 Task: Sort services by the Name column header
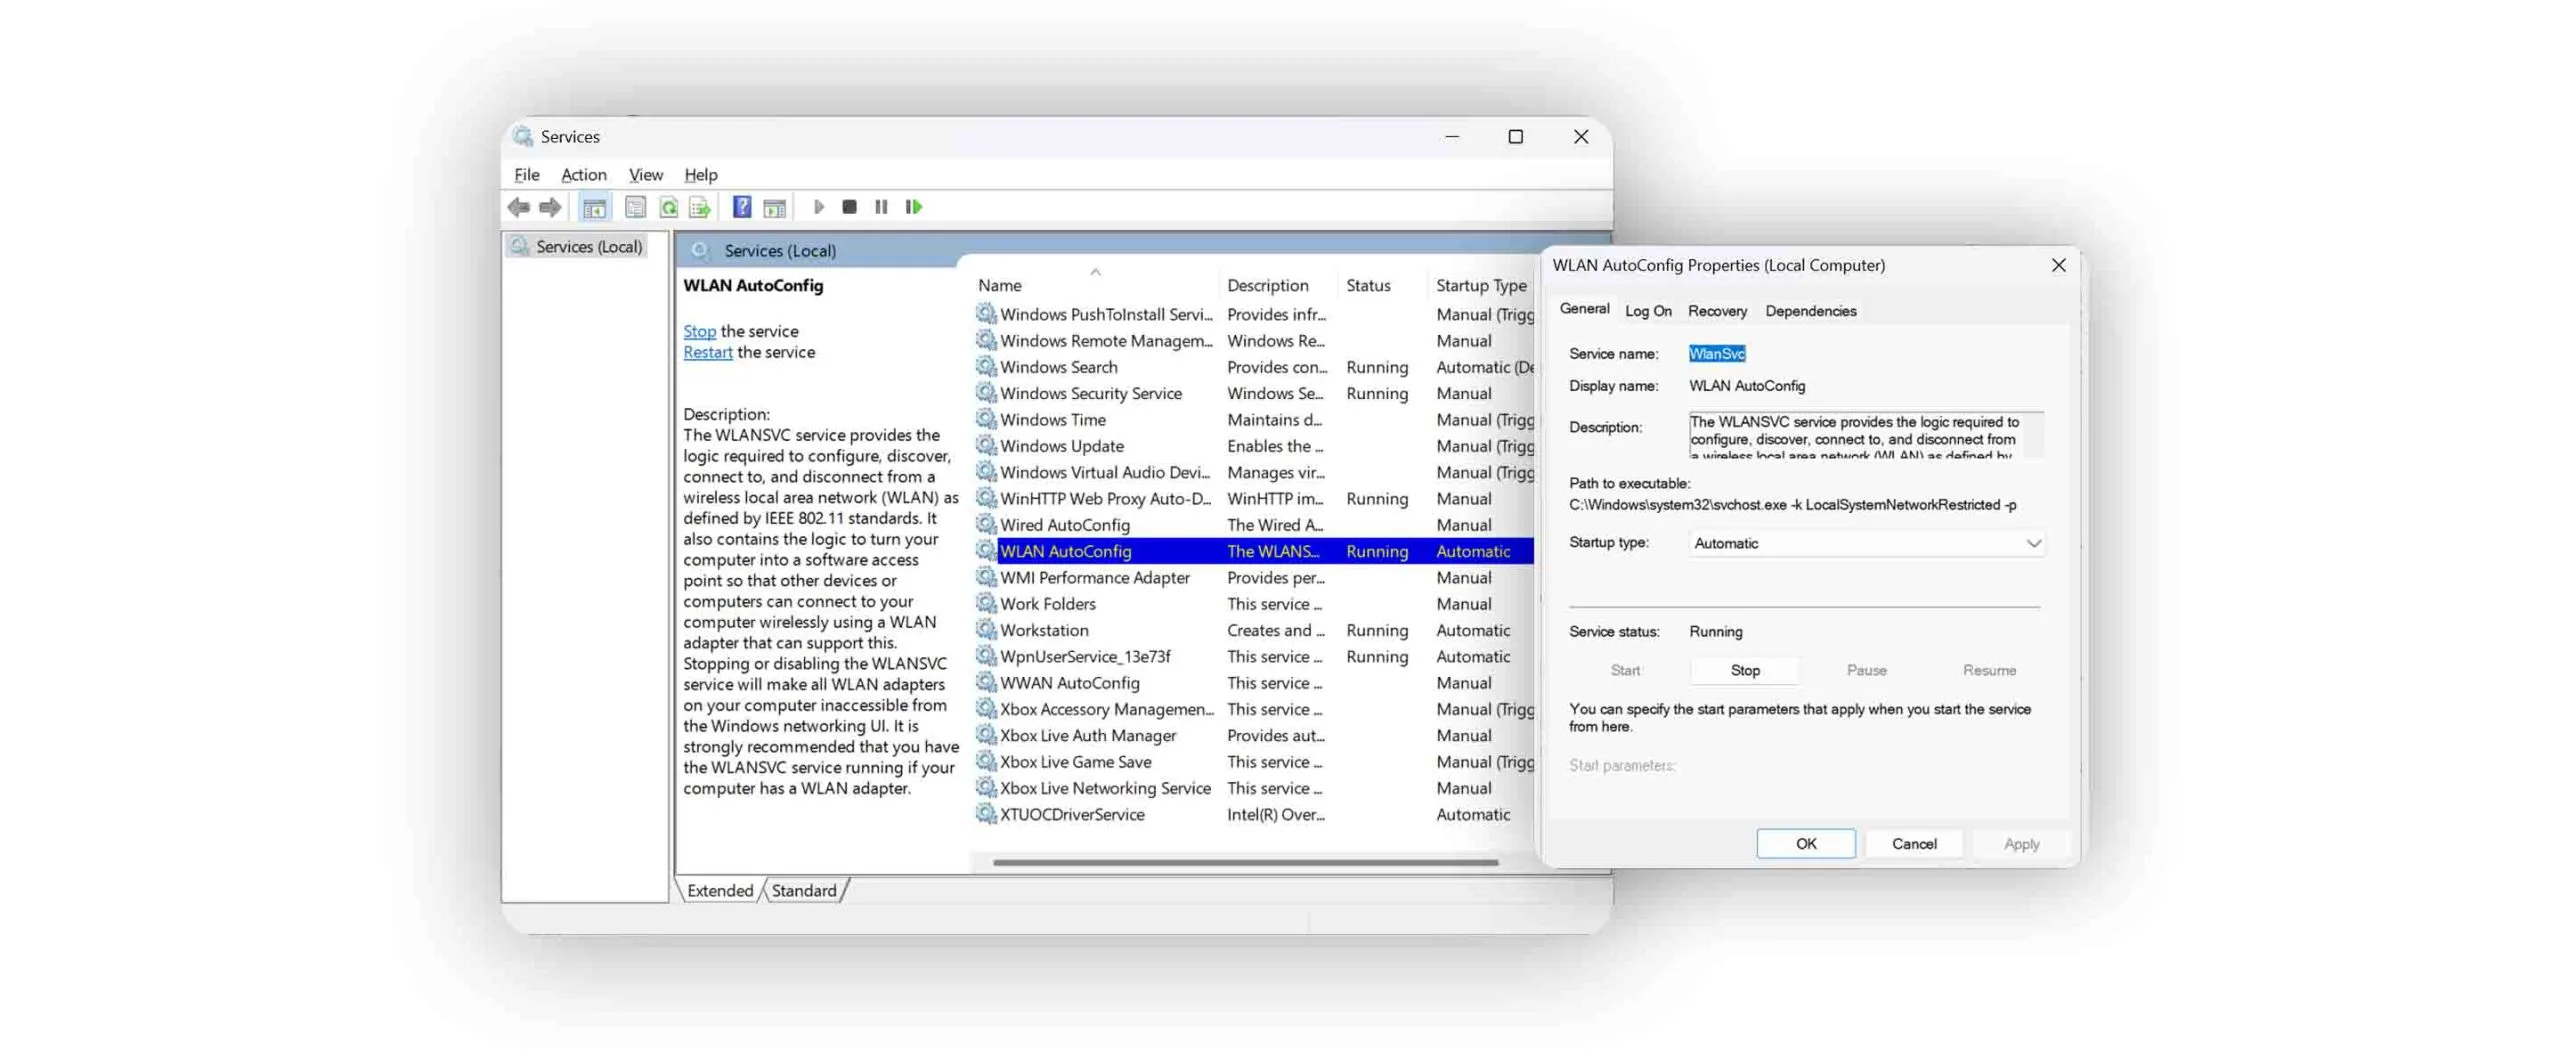(1000, 286)
